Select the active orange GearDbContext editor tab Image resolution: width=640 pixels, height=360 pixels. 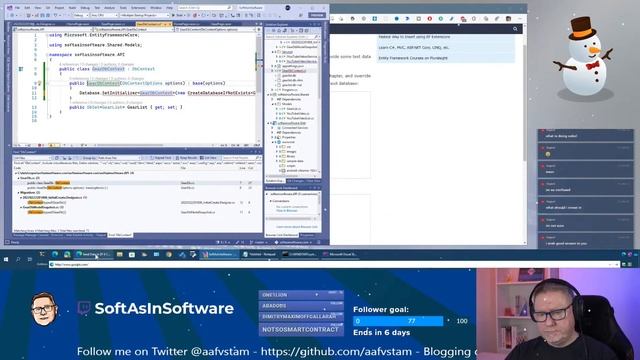tap(154, 24)
